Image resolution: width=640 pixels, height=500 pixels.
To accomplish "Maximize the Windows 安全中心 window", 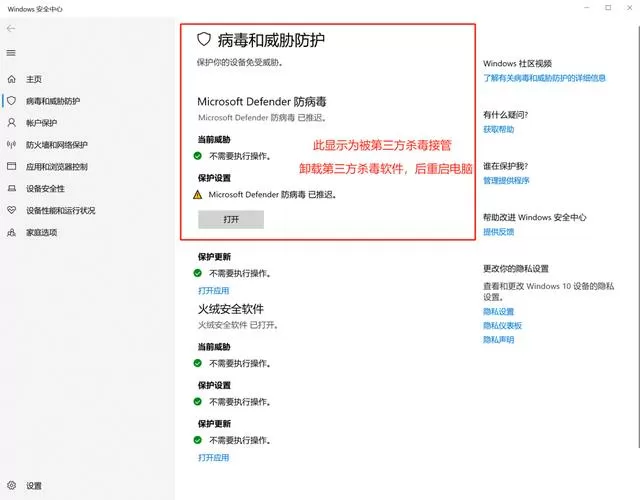I will click(608, 8).
